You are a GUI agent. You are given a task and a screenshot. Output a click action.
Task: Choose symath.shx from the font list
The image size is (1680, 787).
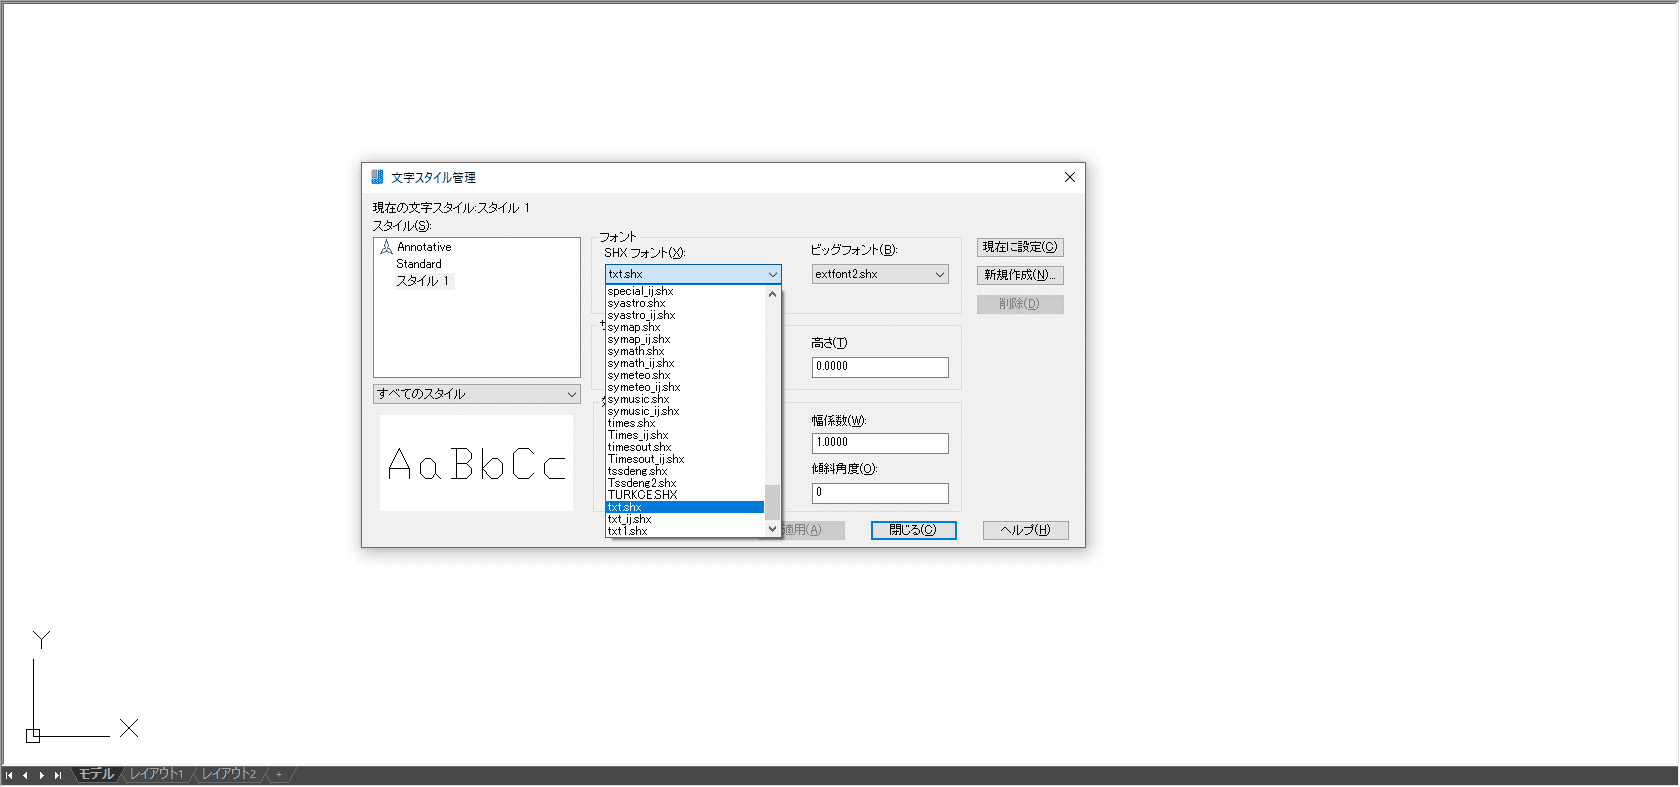[685, 351]
